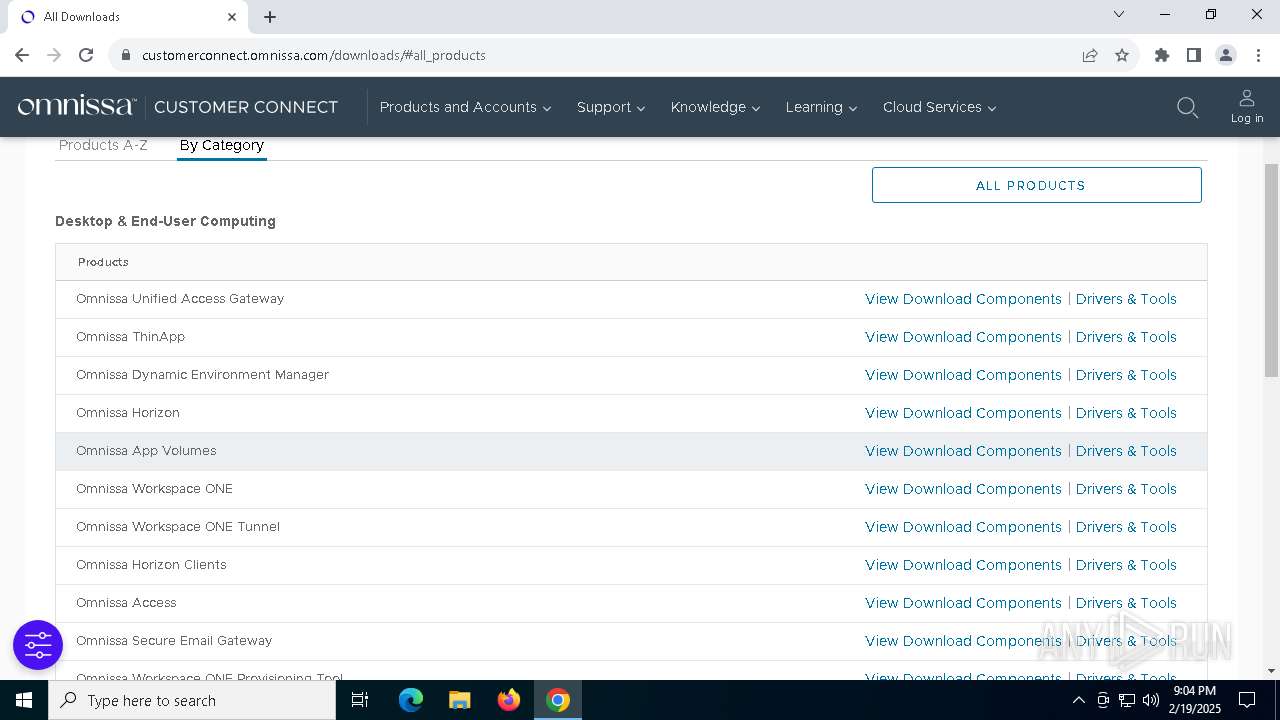1280x720 pixels.
Task: Open the Log in user icon
Action: 1247,106
